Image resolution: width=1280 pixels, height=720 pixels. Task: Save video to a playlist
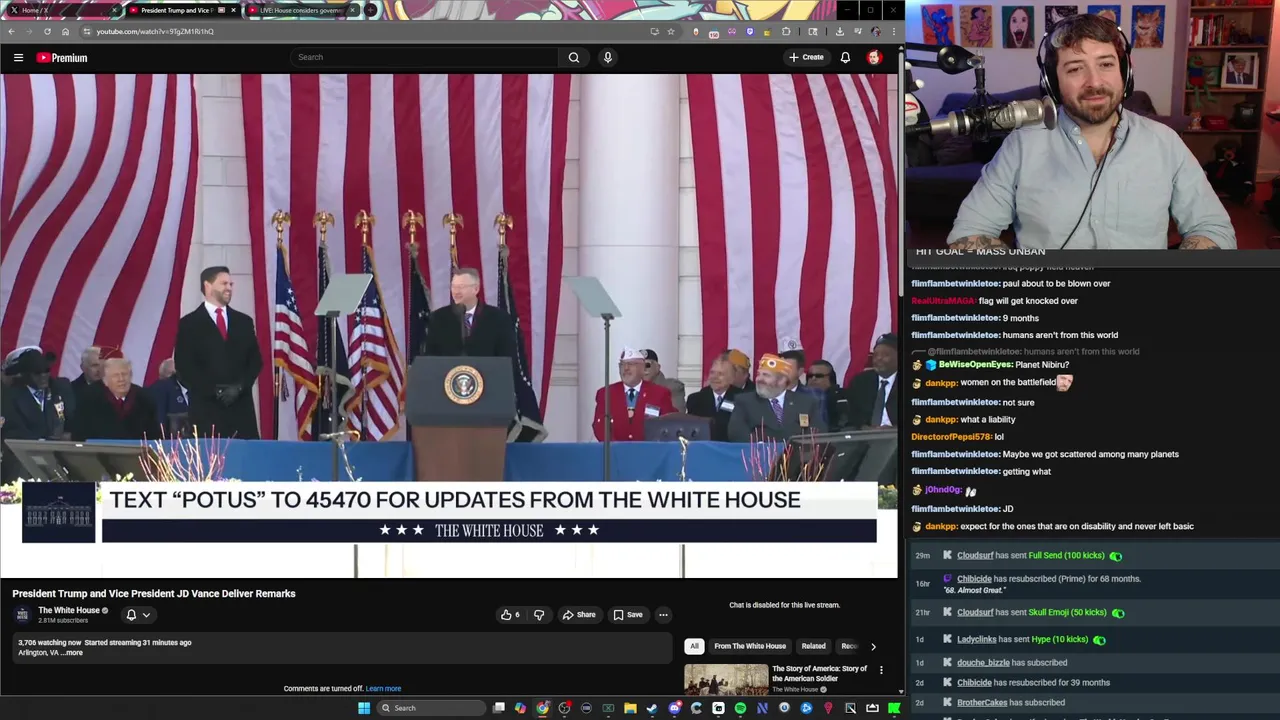pos(628,615)
